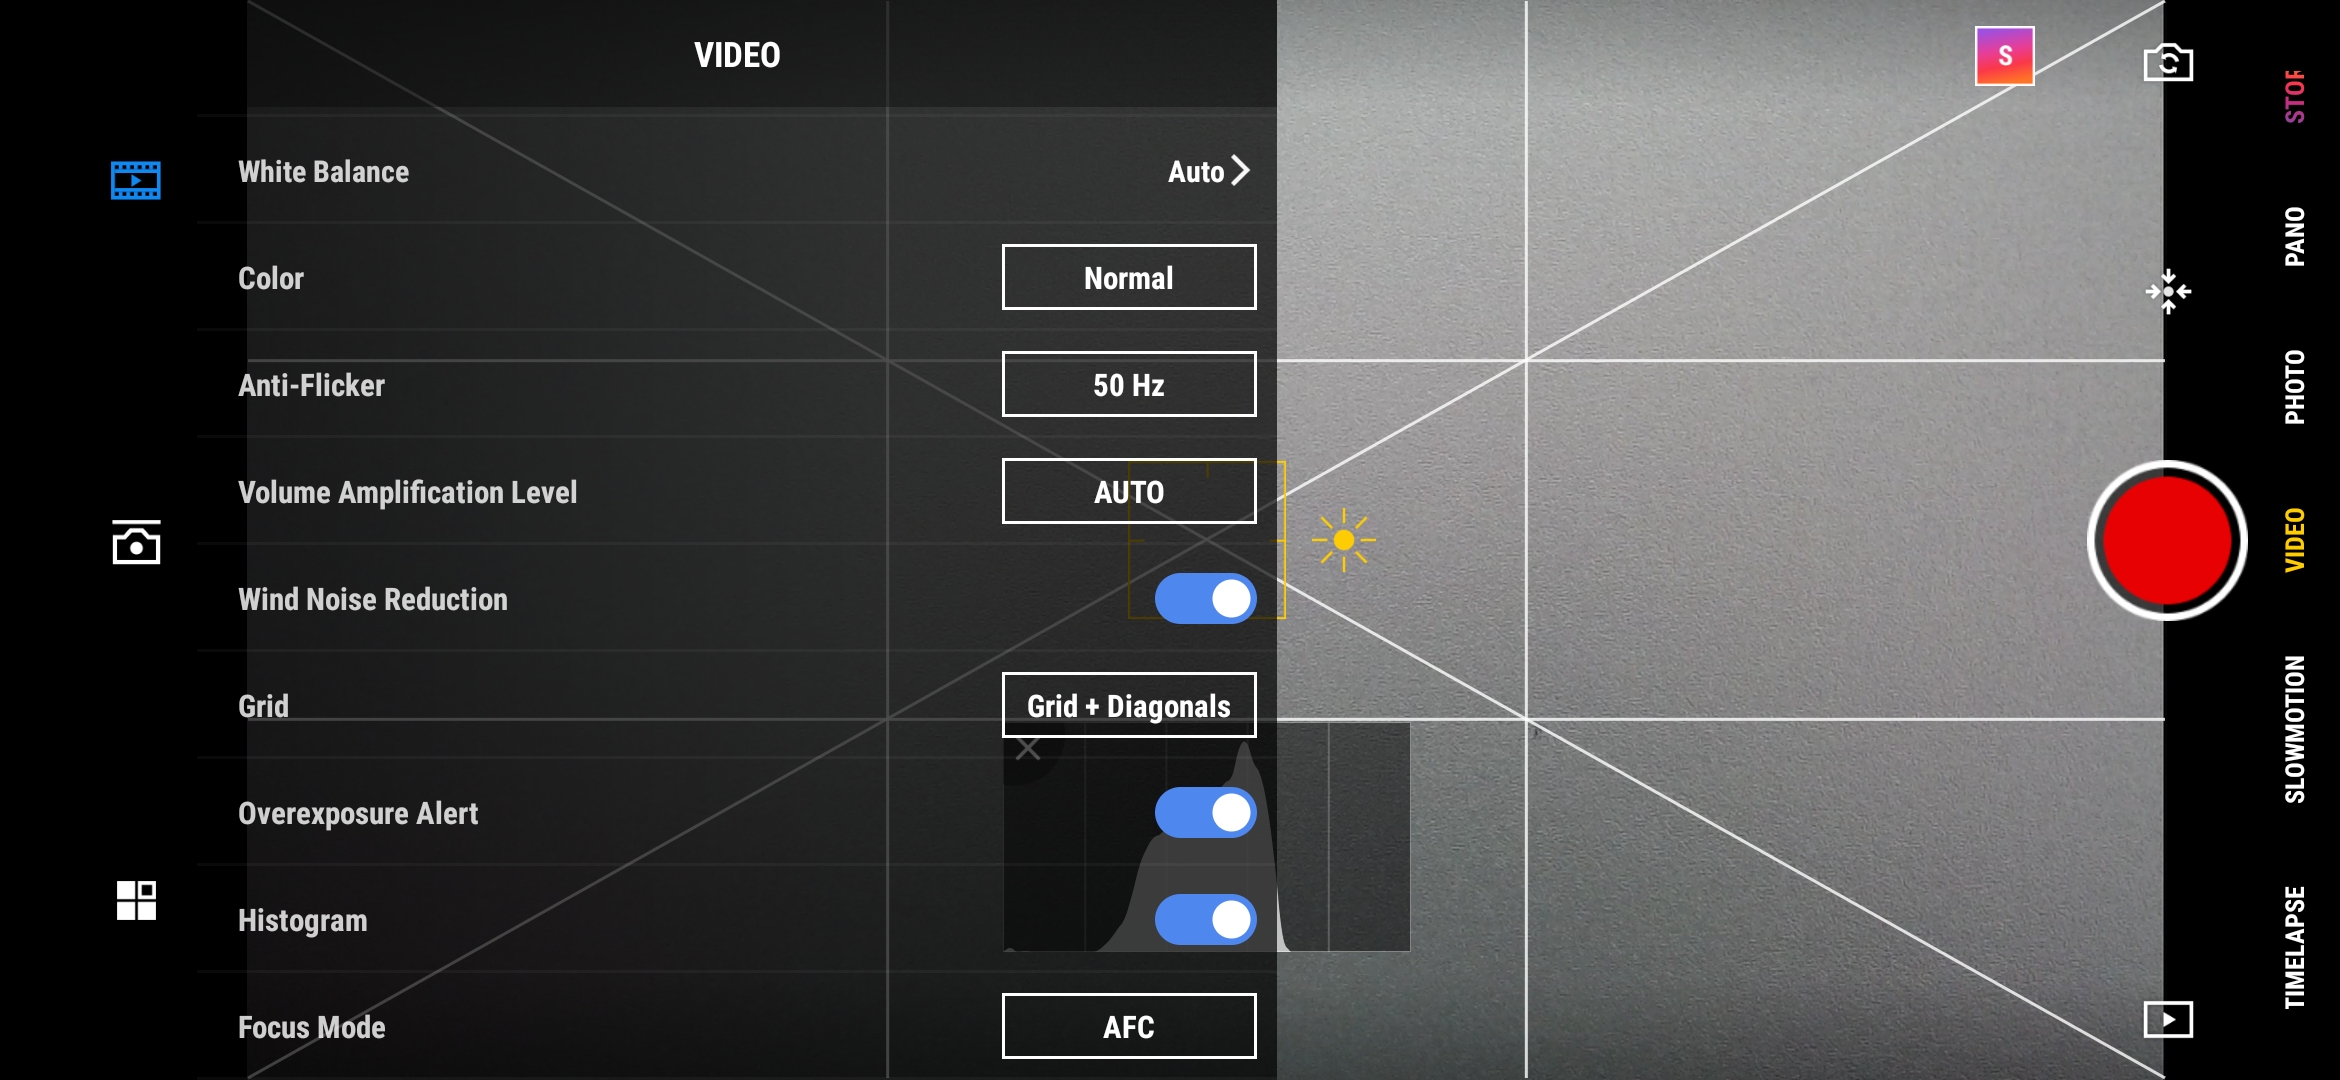Select Grid display style button
2340x1080 pixels.
click(x=1127, y=706)
